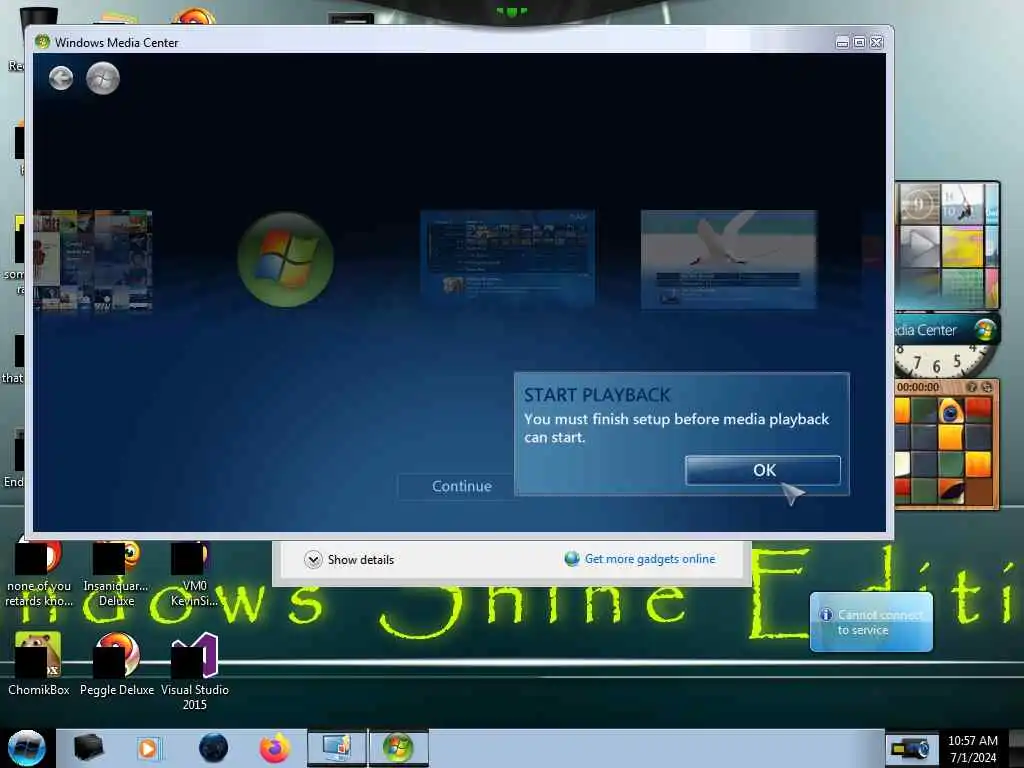
Task: Open the Peggle Deluxe desktop icon
Action: click(x=117, y=664)
